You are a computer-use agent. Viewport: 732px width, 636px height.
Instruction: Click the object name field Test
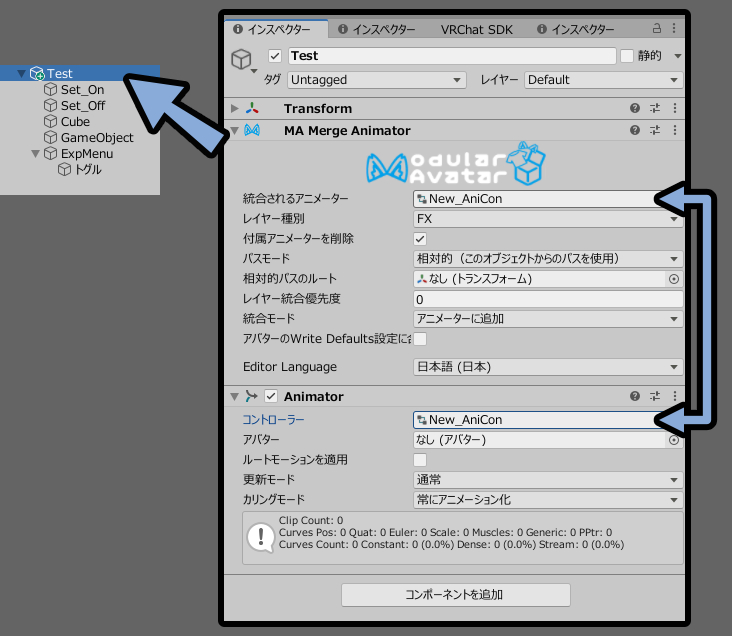coord(452,56)
